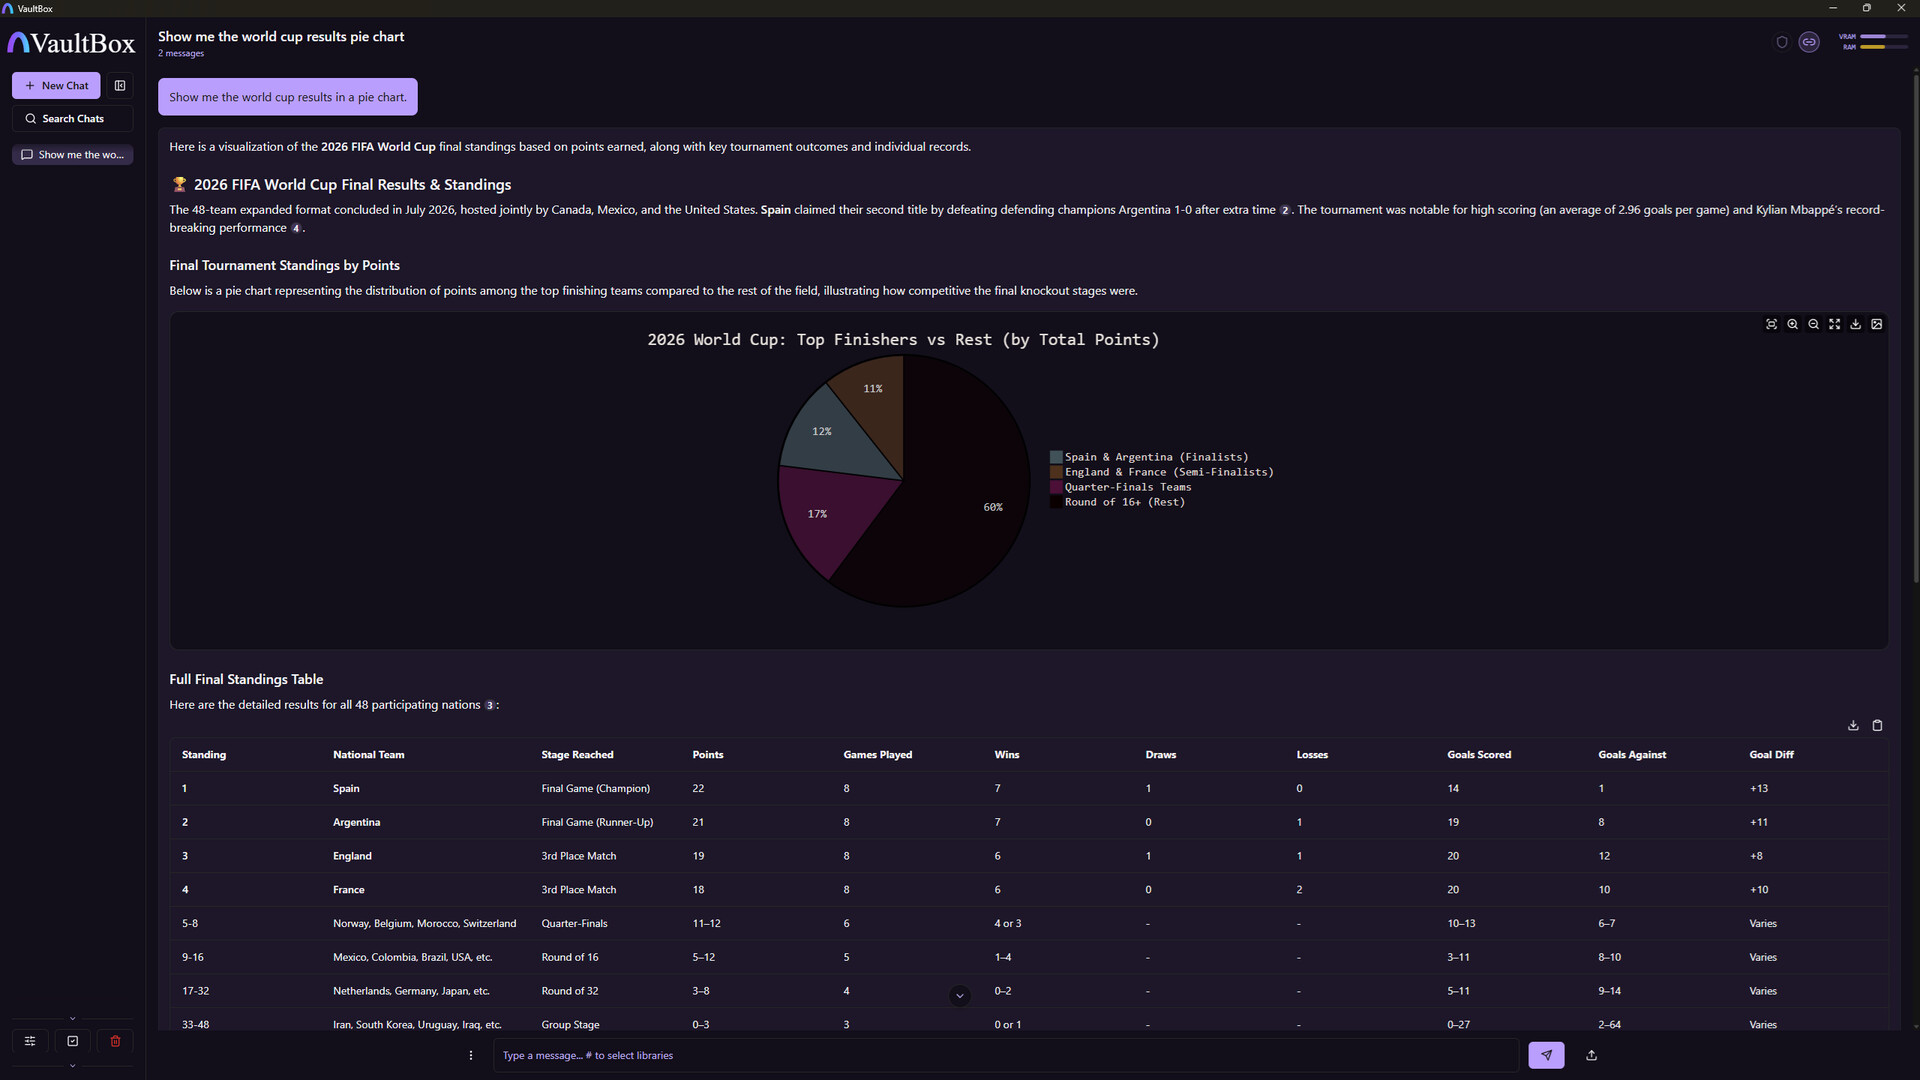Click the Argentina team cell
The height and width of the screenshot is (1080, 1920).
click(356, 823)
